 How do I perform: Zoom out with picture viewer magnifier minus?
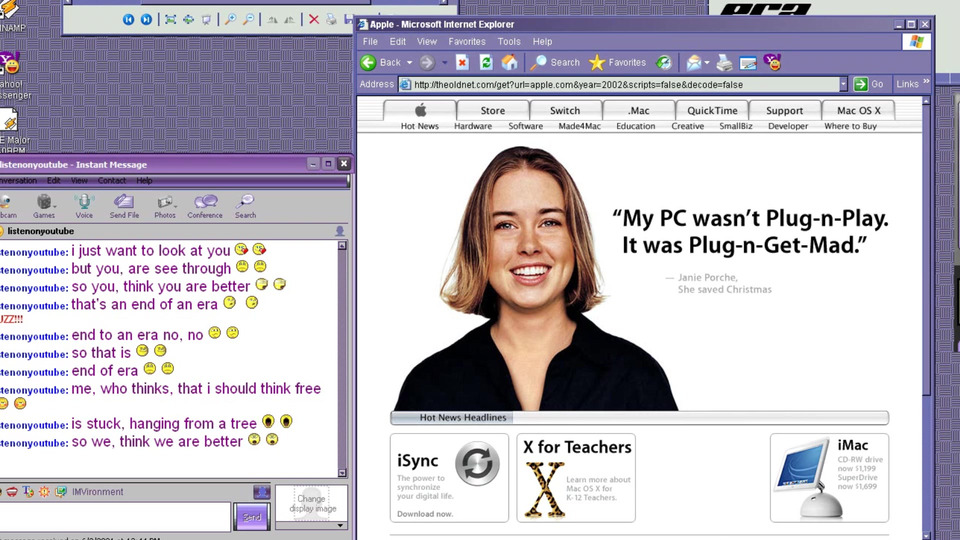pos(248,20)
